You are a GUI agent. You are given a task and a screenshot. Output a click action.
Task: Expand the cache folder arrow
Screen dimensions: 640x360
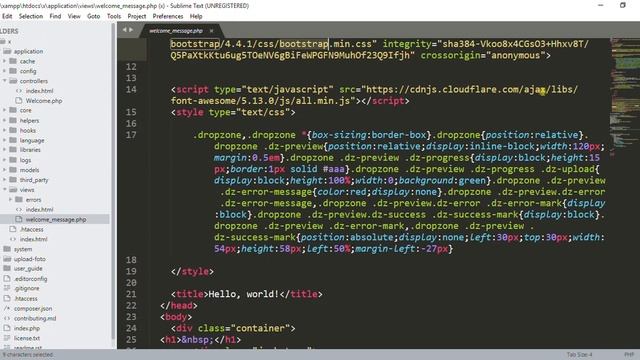(x=5, y=61)
